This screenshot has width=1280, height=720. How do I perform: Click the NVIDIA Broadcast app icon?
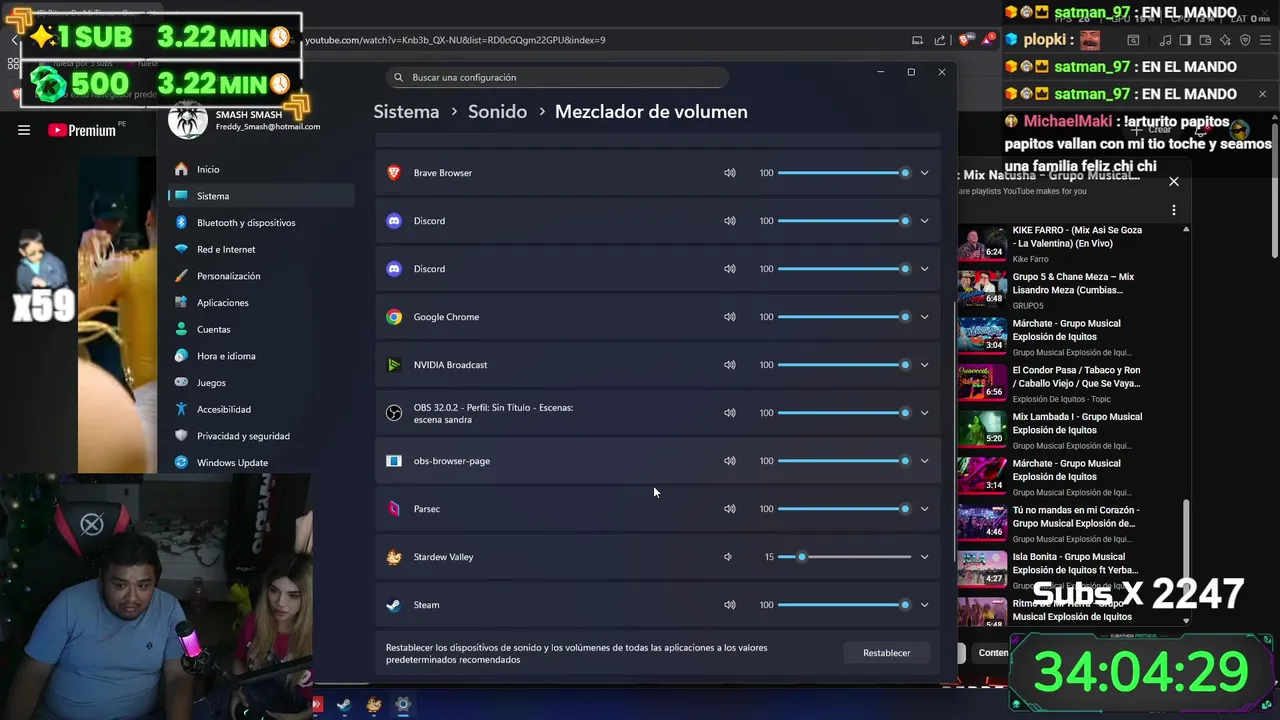(394, 365)
